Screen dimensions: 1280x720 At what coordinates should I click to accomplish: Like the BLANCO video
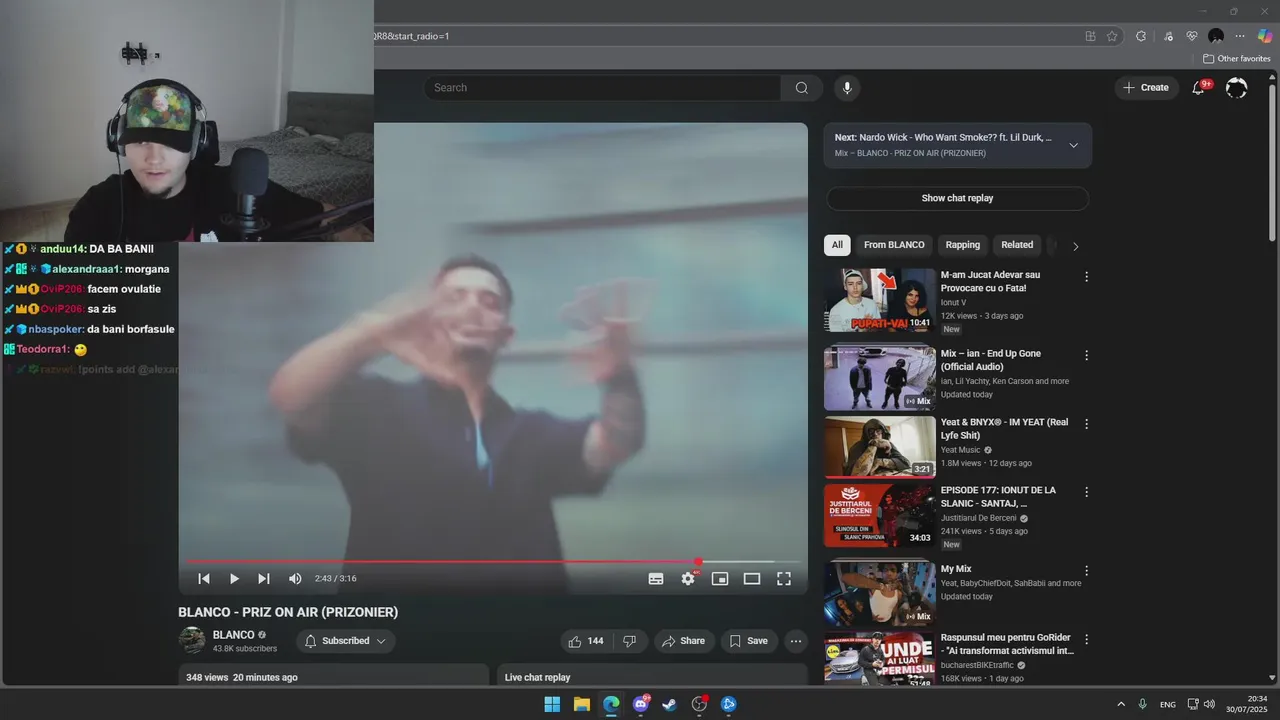pos(586,641)
